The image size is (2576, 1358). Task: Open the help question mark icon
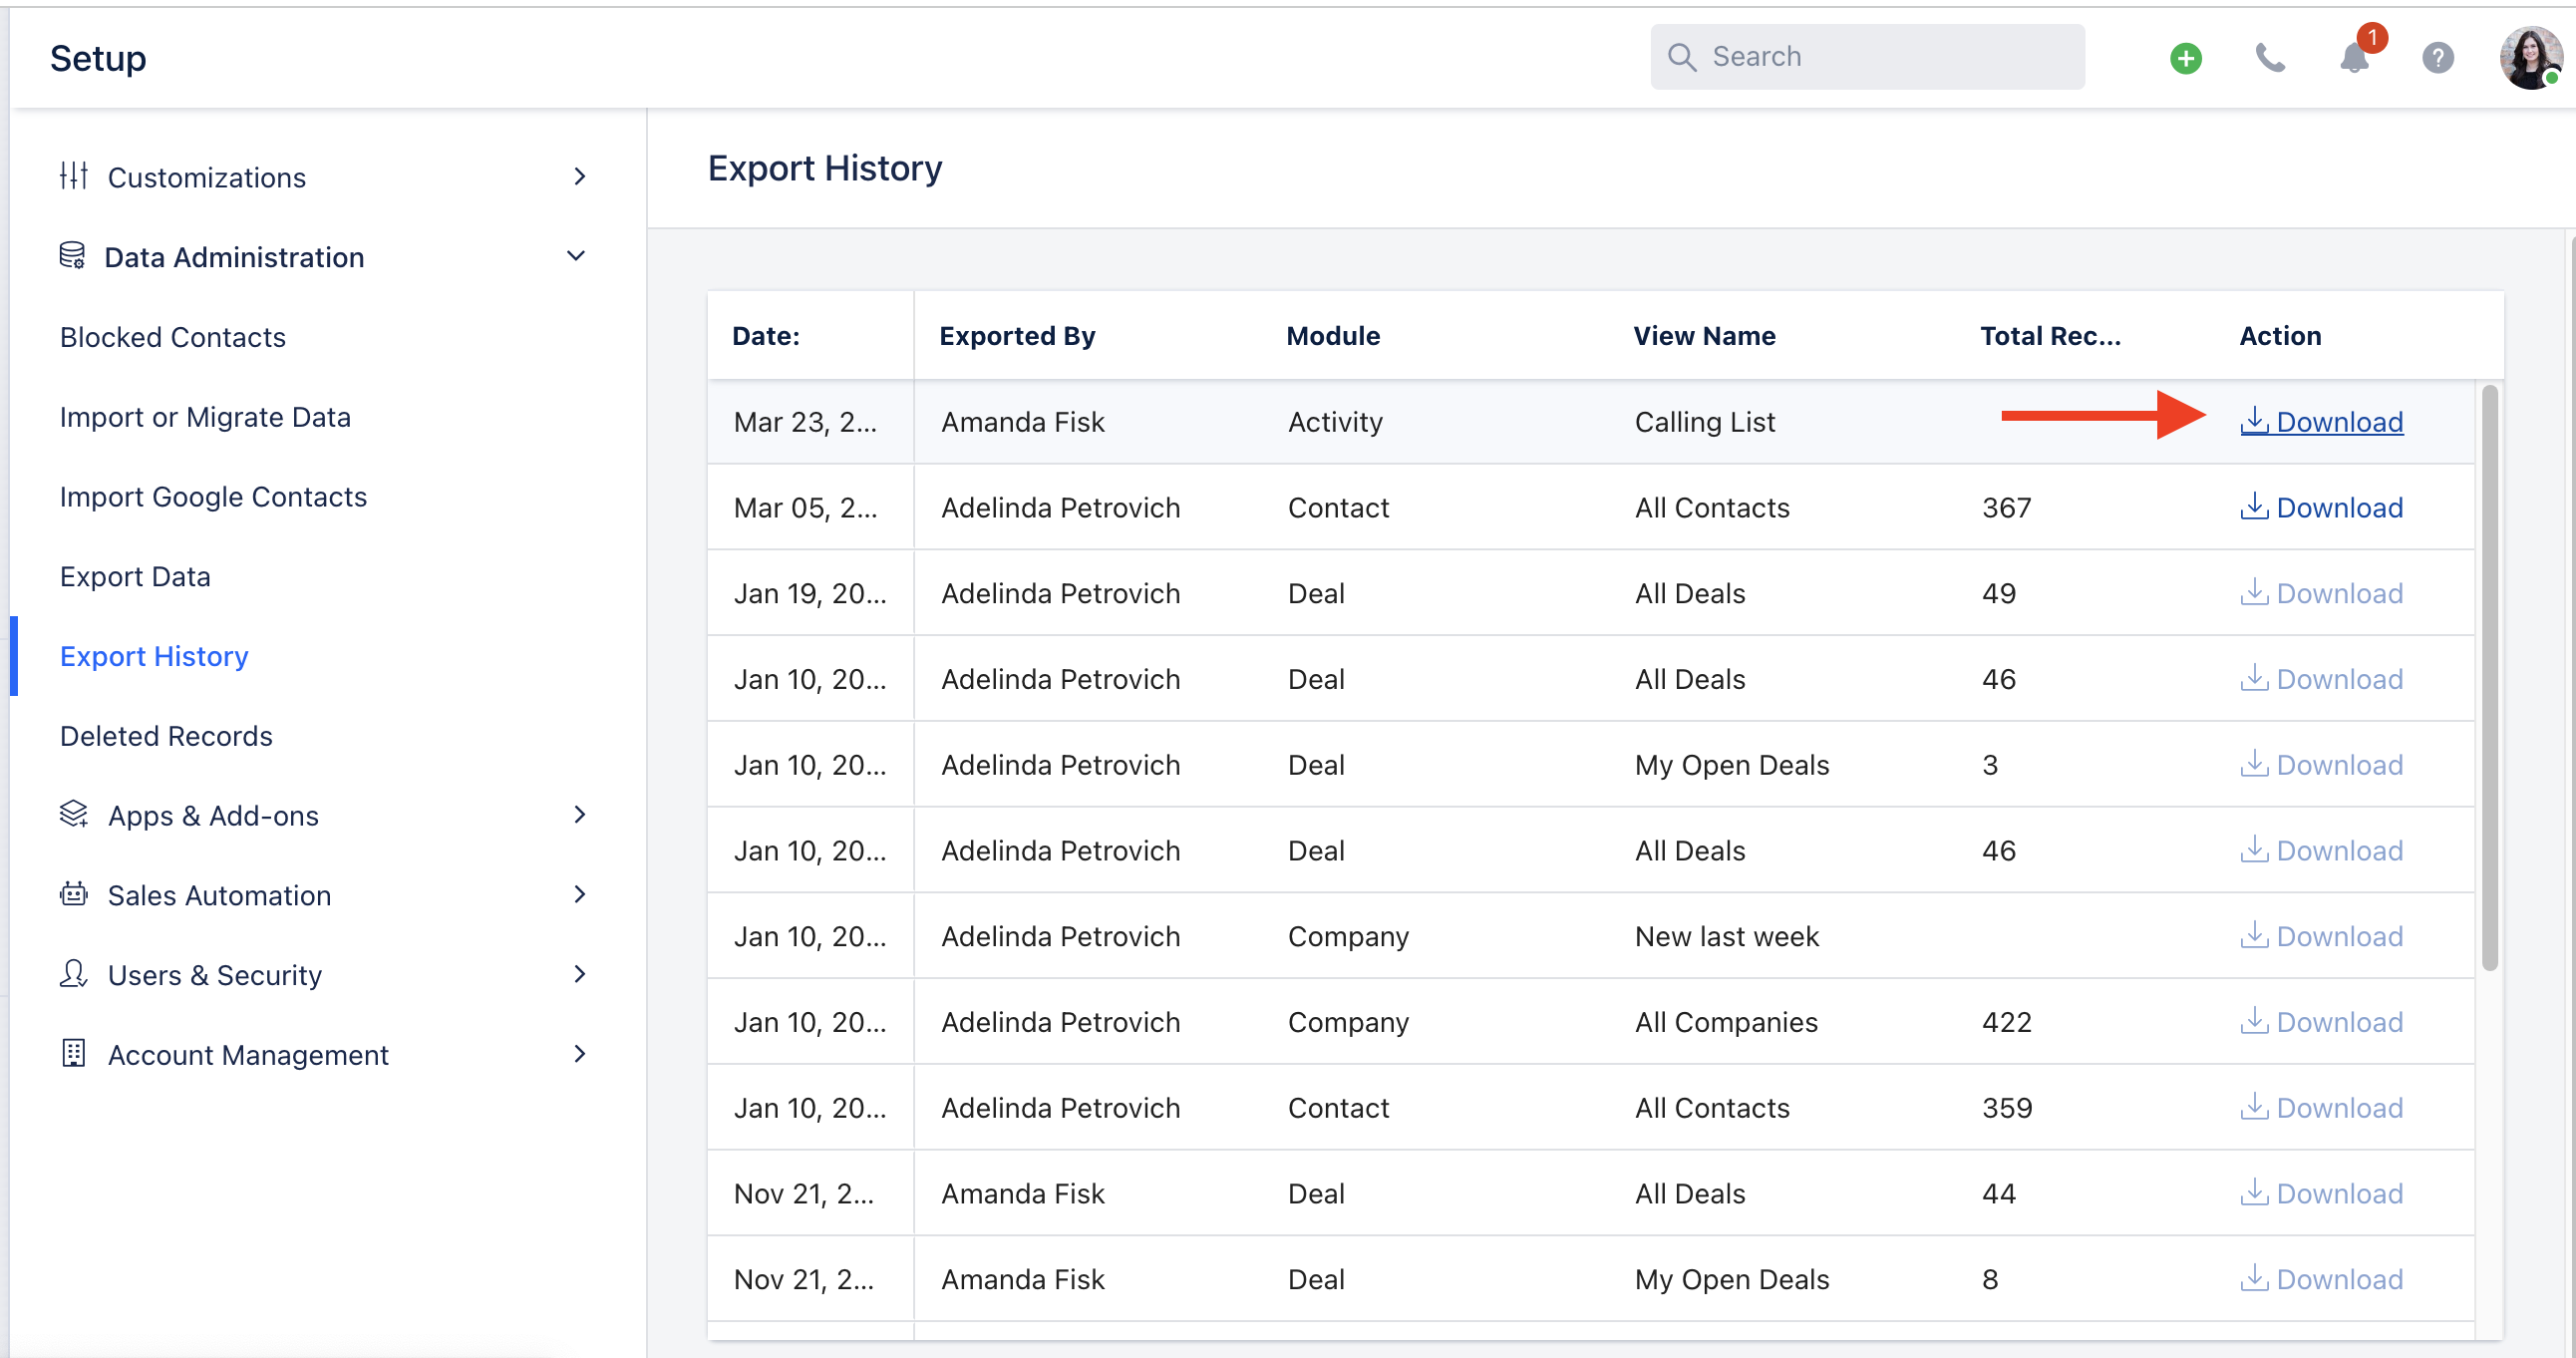[x=2437, y=58]
